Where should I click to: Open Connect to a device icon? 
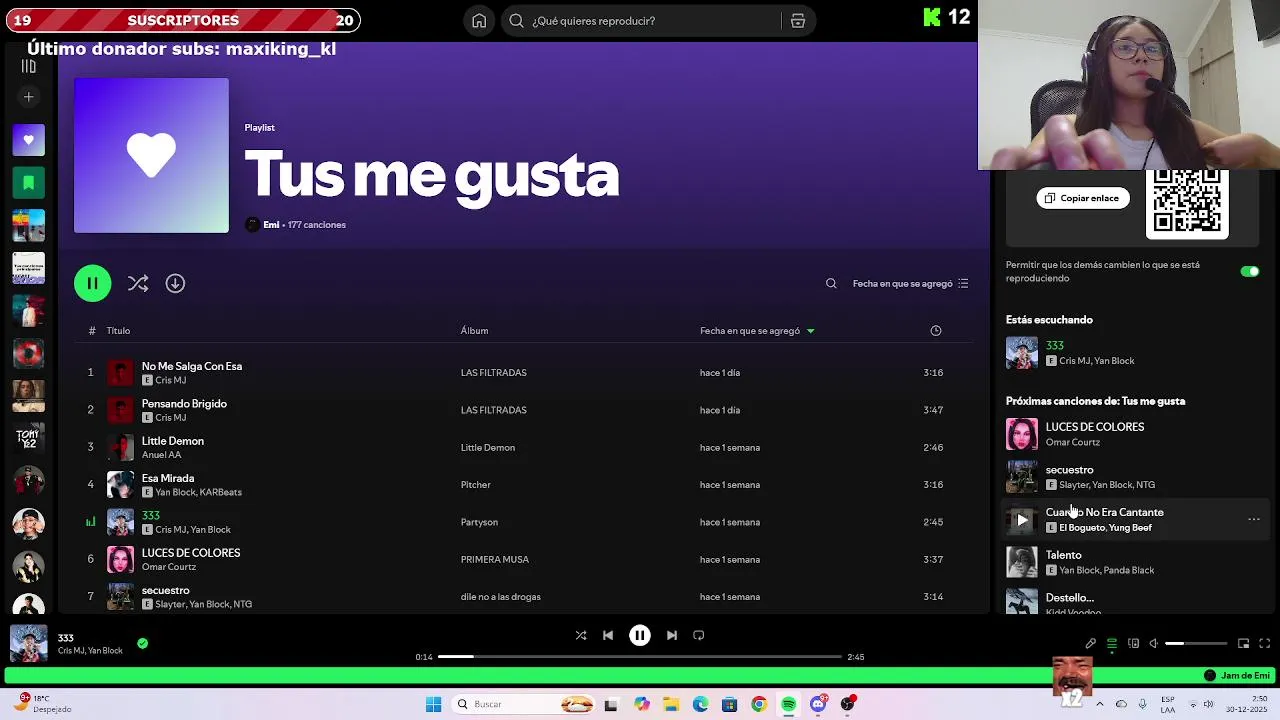pos(1133,644)
